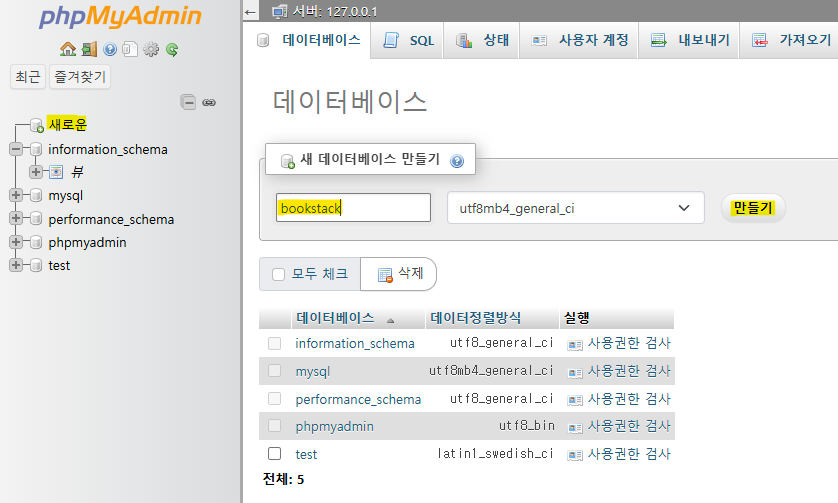Open information_schema link in database table
Image resolution: width=838 pixels, height=503 pixels.
[x=355, y=343]
